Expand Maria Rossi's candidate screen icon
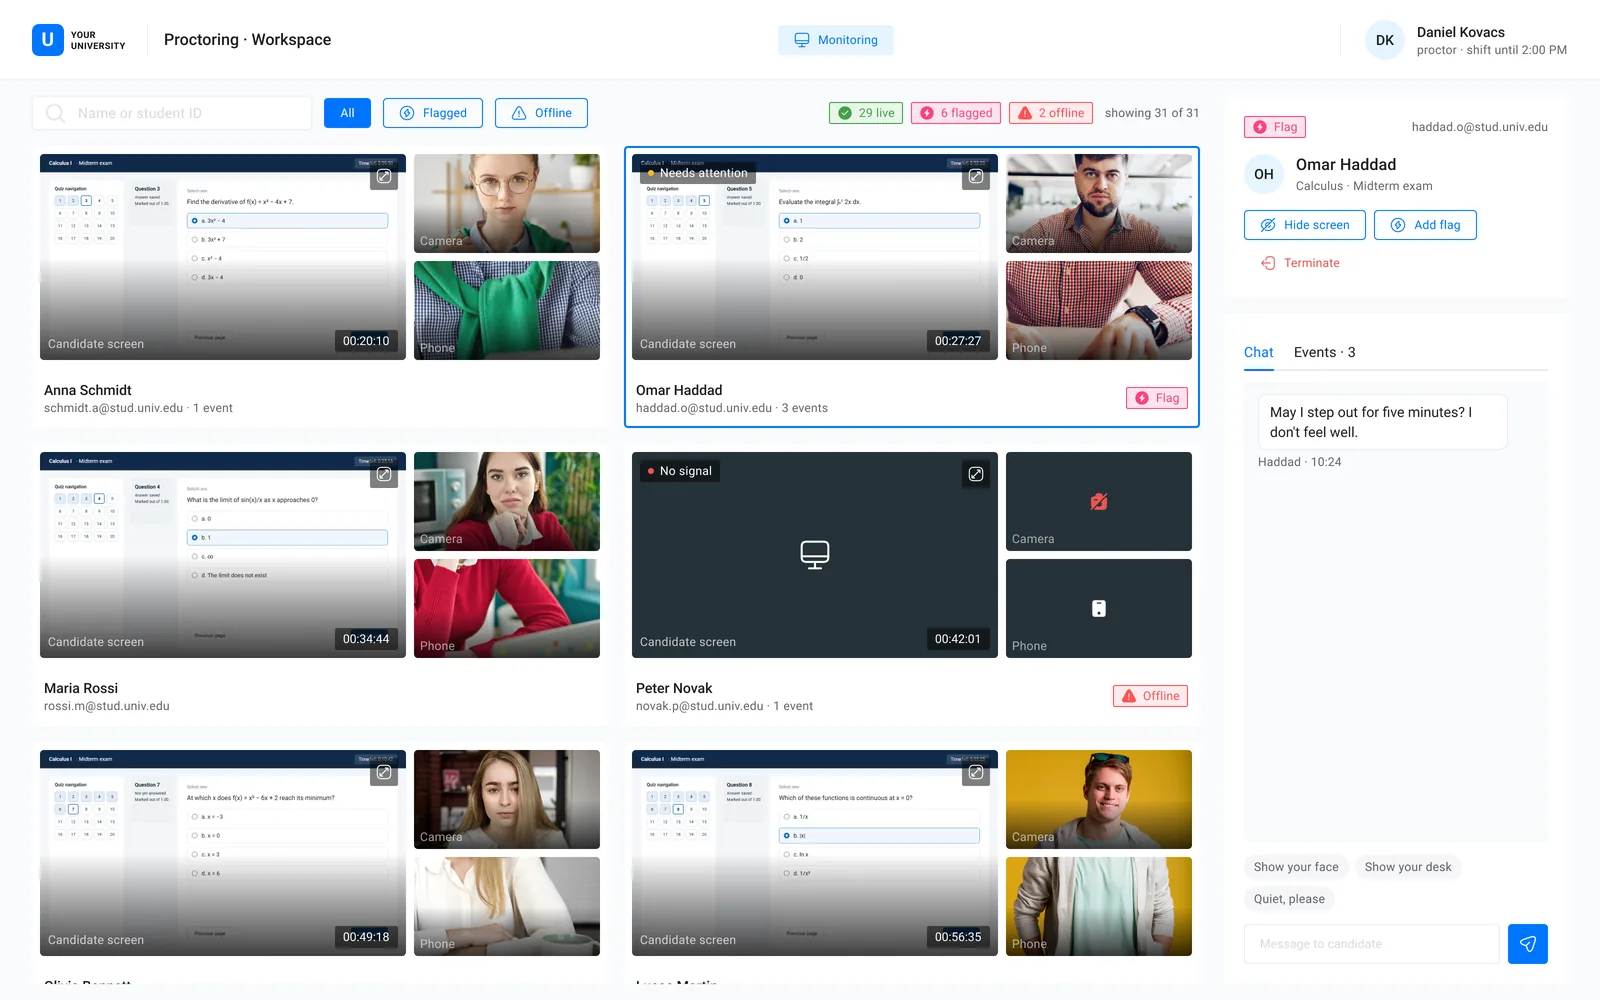 pos(384,474)
